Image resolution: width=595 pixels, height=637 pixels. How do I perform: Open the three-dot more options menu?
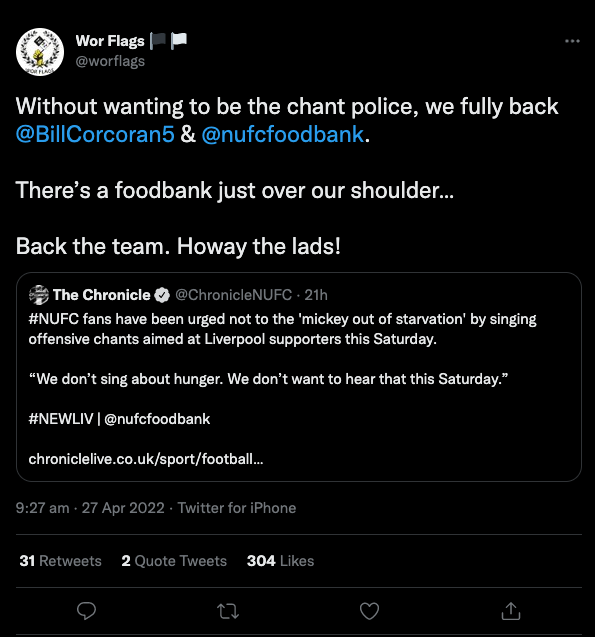tap(572, 41)
